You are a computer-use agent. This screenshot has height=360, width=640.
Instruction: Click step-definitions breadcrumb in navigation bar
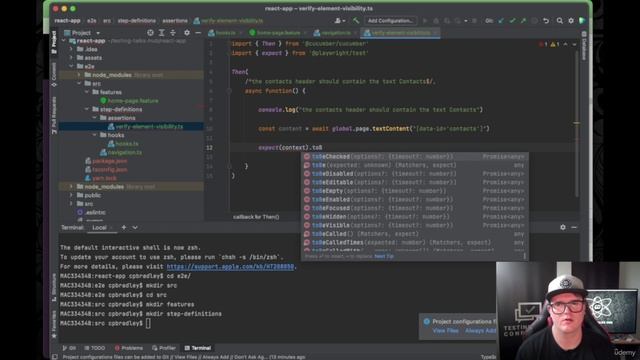[137, 21]
